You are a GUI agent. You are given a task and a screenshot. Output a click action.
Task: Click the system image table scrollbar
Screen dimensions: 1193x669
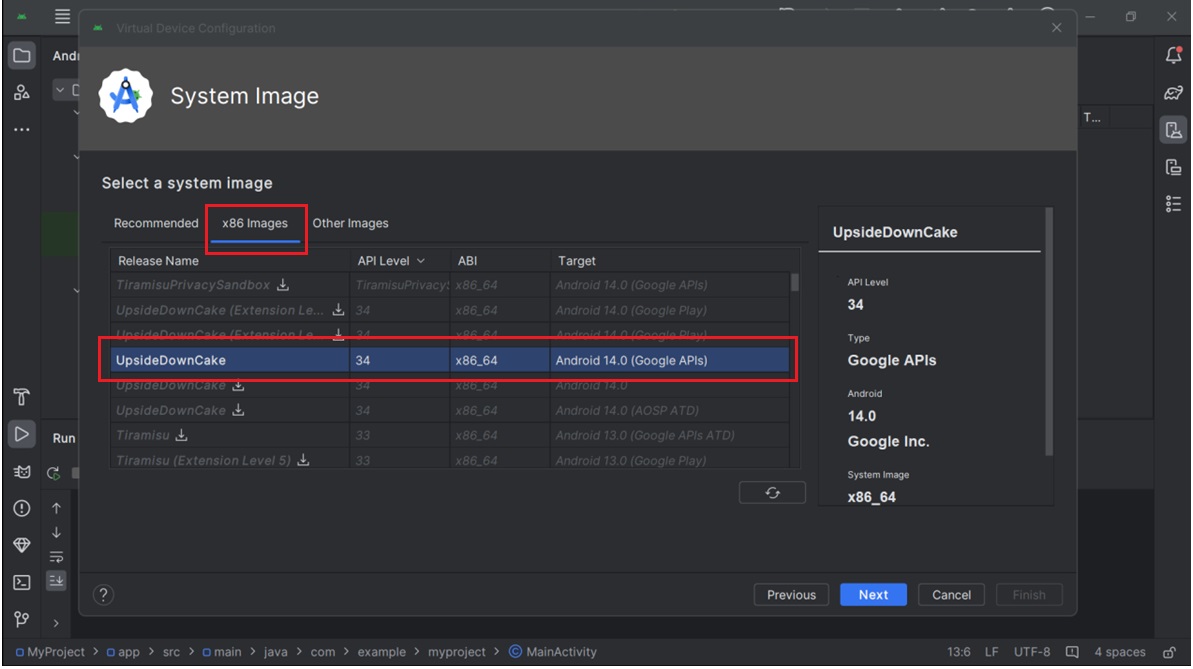pyautogui.click(x=795, y=283)
